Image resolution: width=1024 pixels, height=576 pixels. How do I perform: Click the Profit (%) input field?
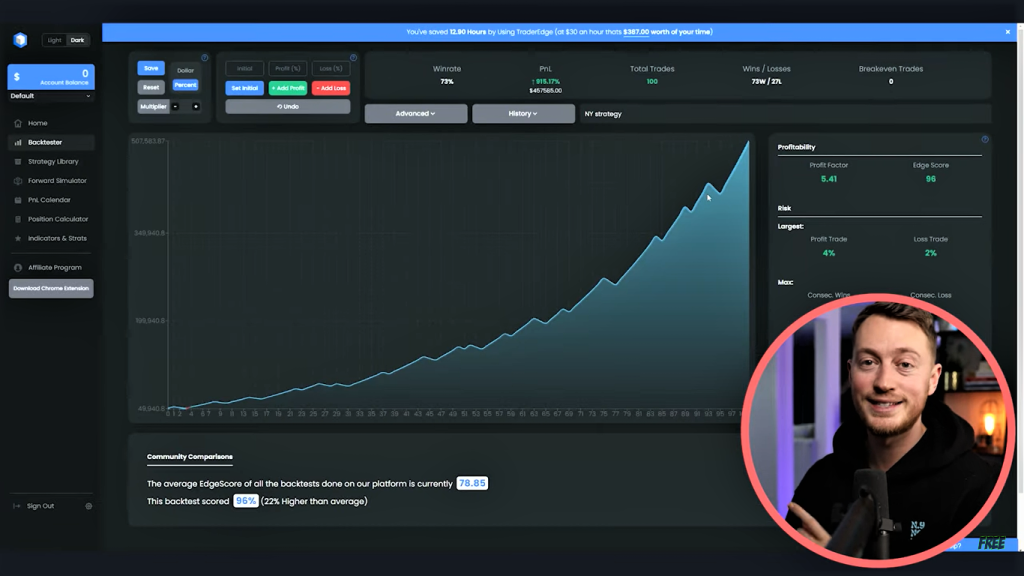(288, 68)
